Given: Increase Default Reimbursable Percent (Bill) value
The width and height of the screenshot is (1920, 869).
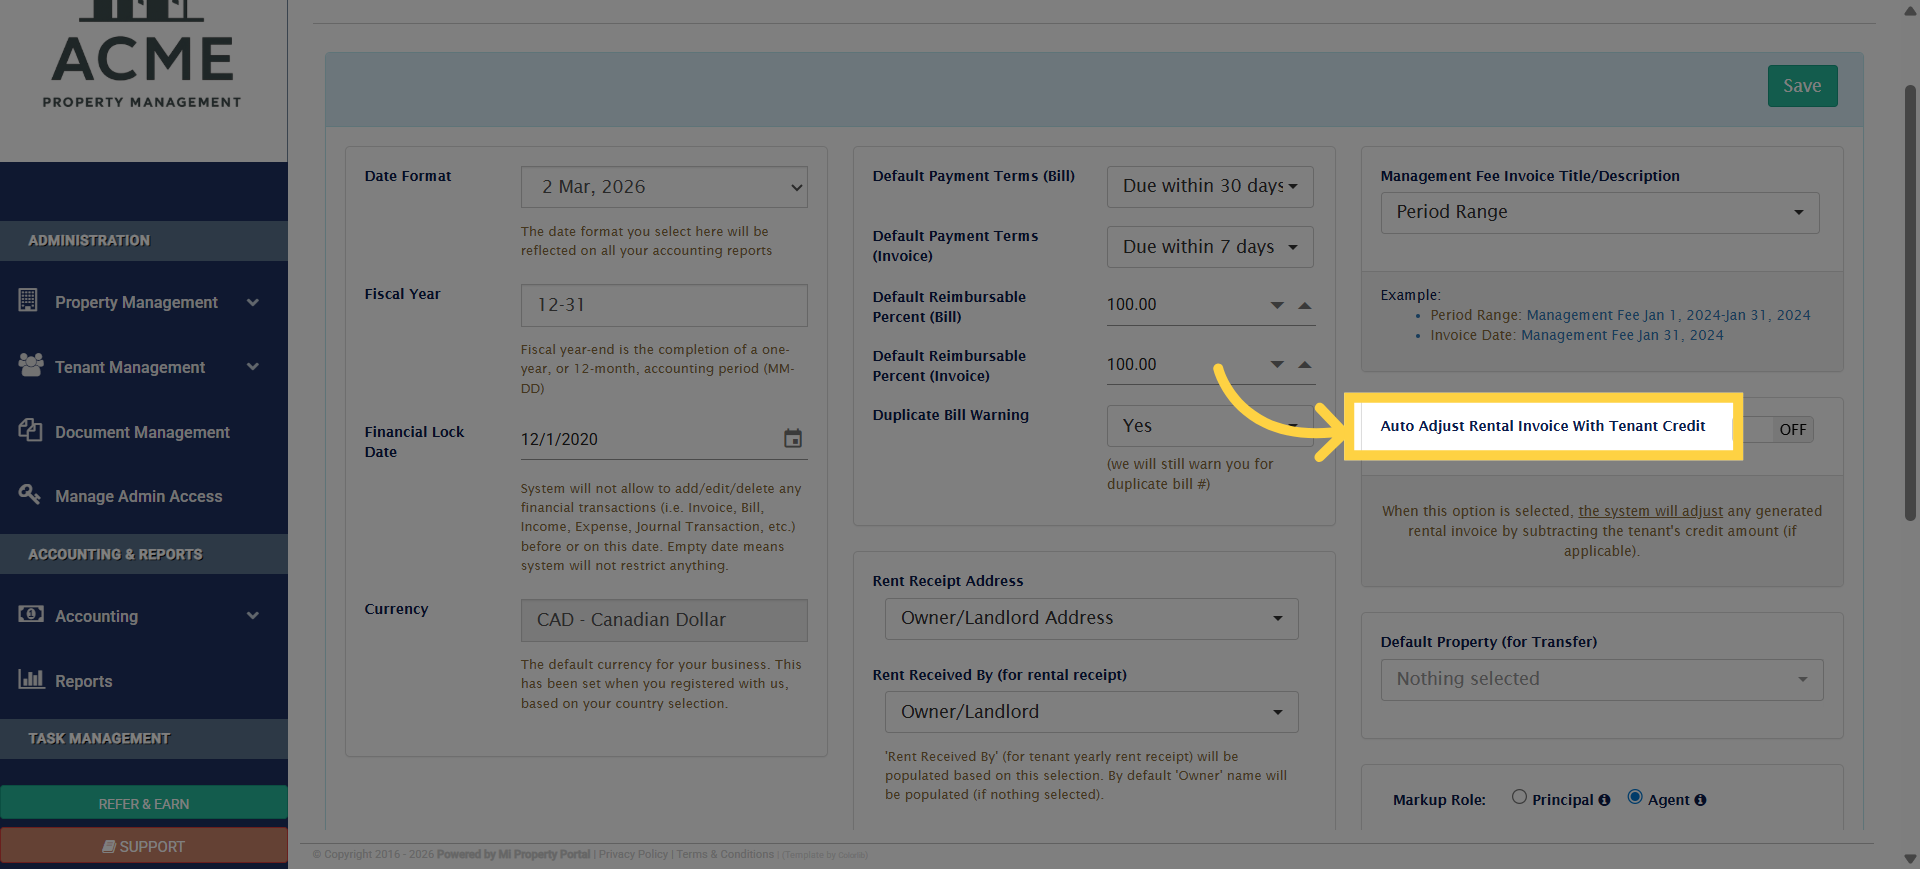Looking at the screenshot, I should pyautogui.click(x=1304, y=305).
